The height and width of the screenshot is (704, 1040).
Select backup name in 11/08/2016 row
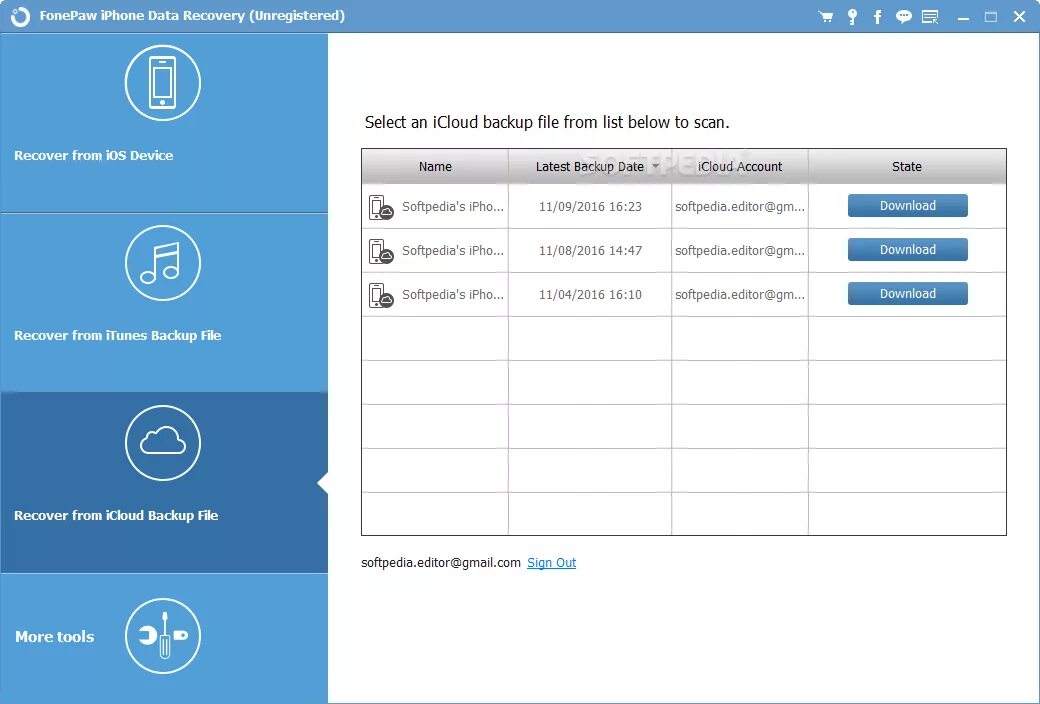click(x=452, y=250)
